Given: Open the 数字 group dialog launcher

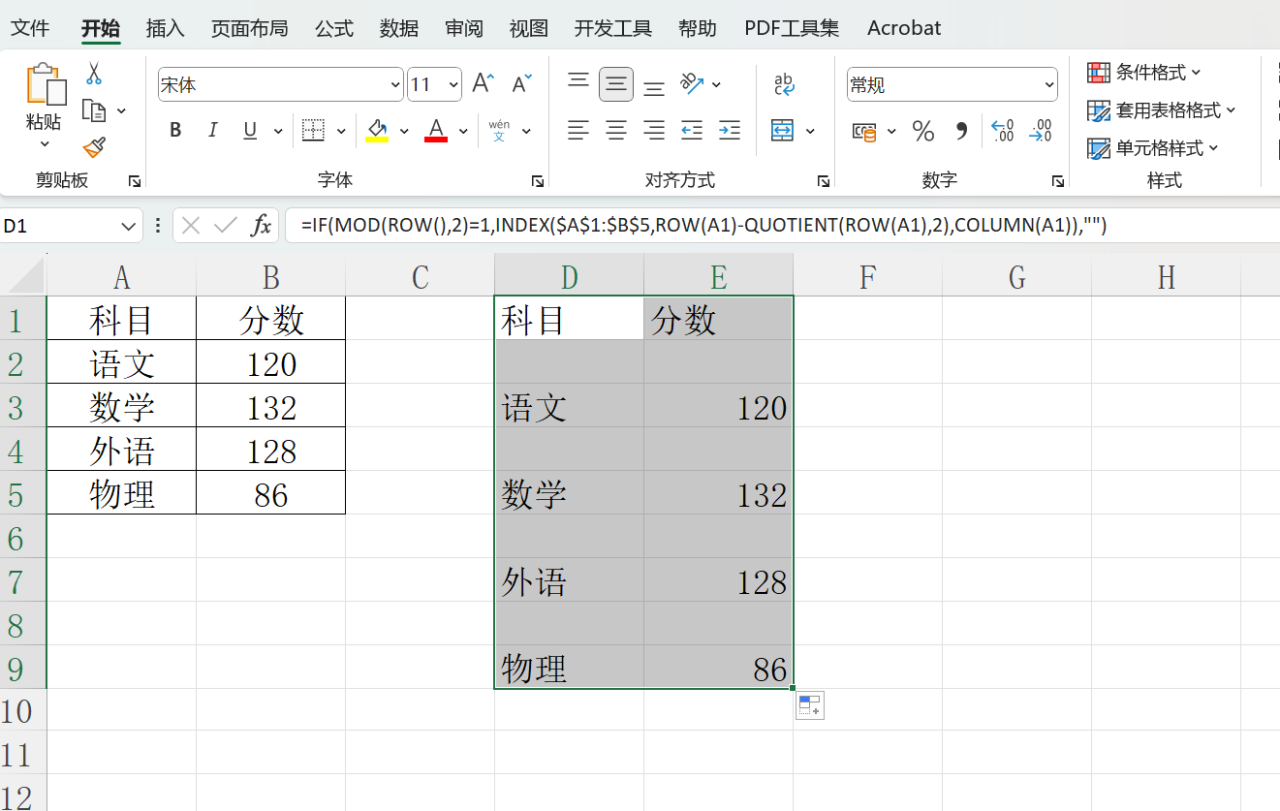Looking at the screenshot, I should [1058, 181].
